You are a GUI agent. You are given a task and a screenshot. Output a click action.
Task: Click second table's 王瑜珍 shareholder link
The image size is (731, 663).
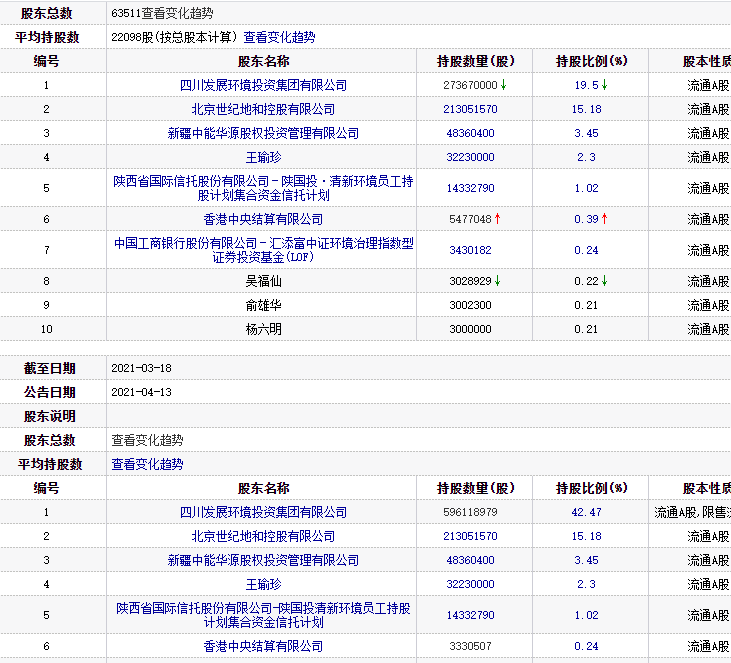pos(263,585)
